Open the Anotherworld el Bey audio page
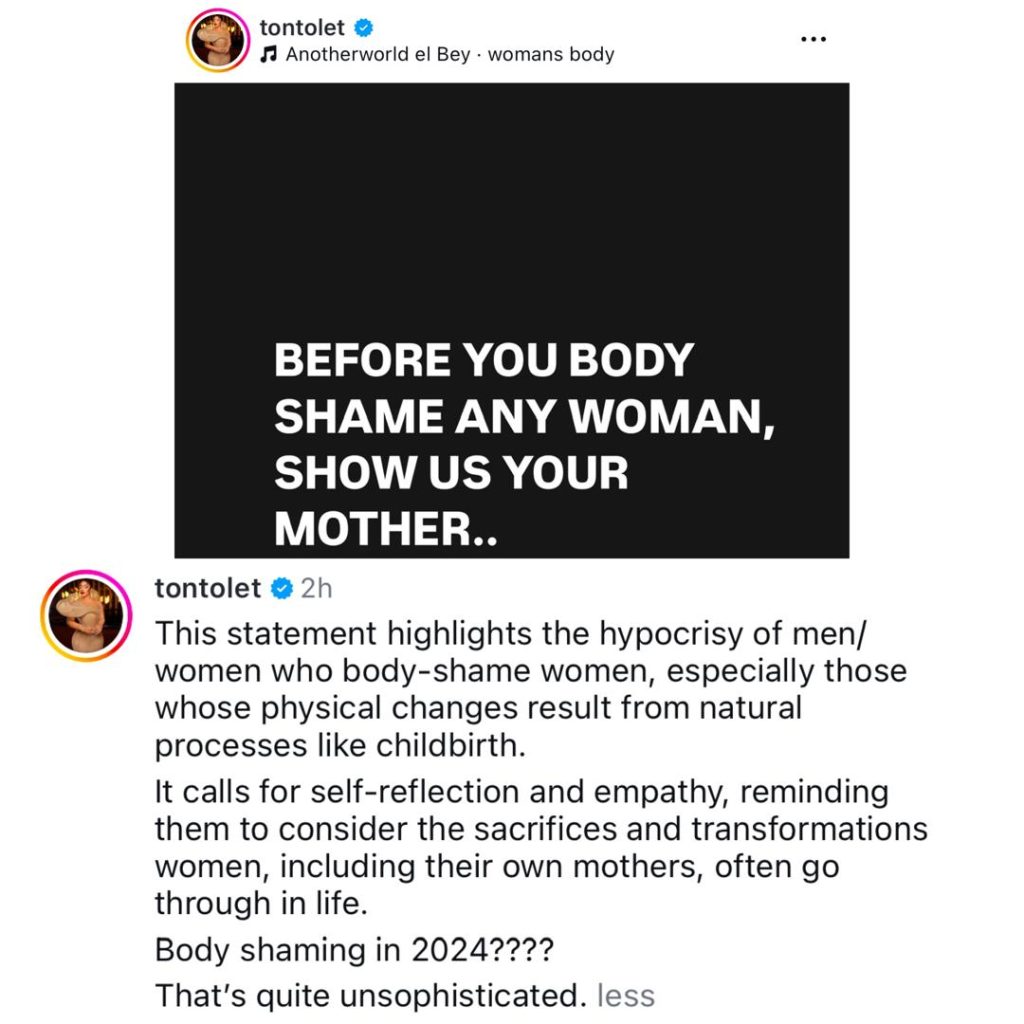This screenshot has height=1024, width=1024. [x=377, y=54]
